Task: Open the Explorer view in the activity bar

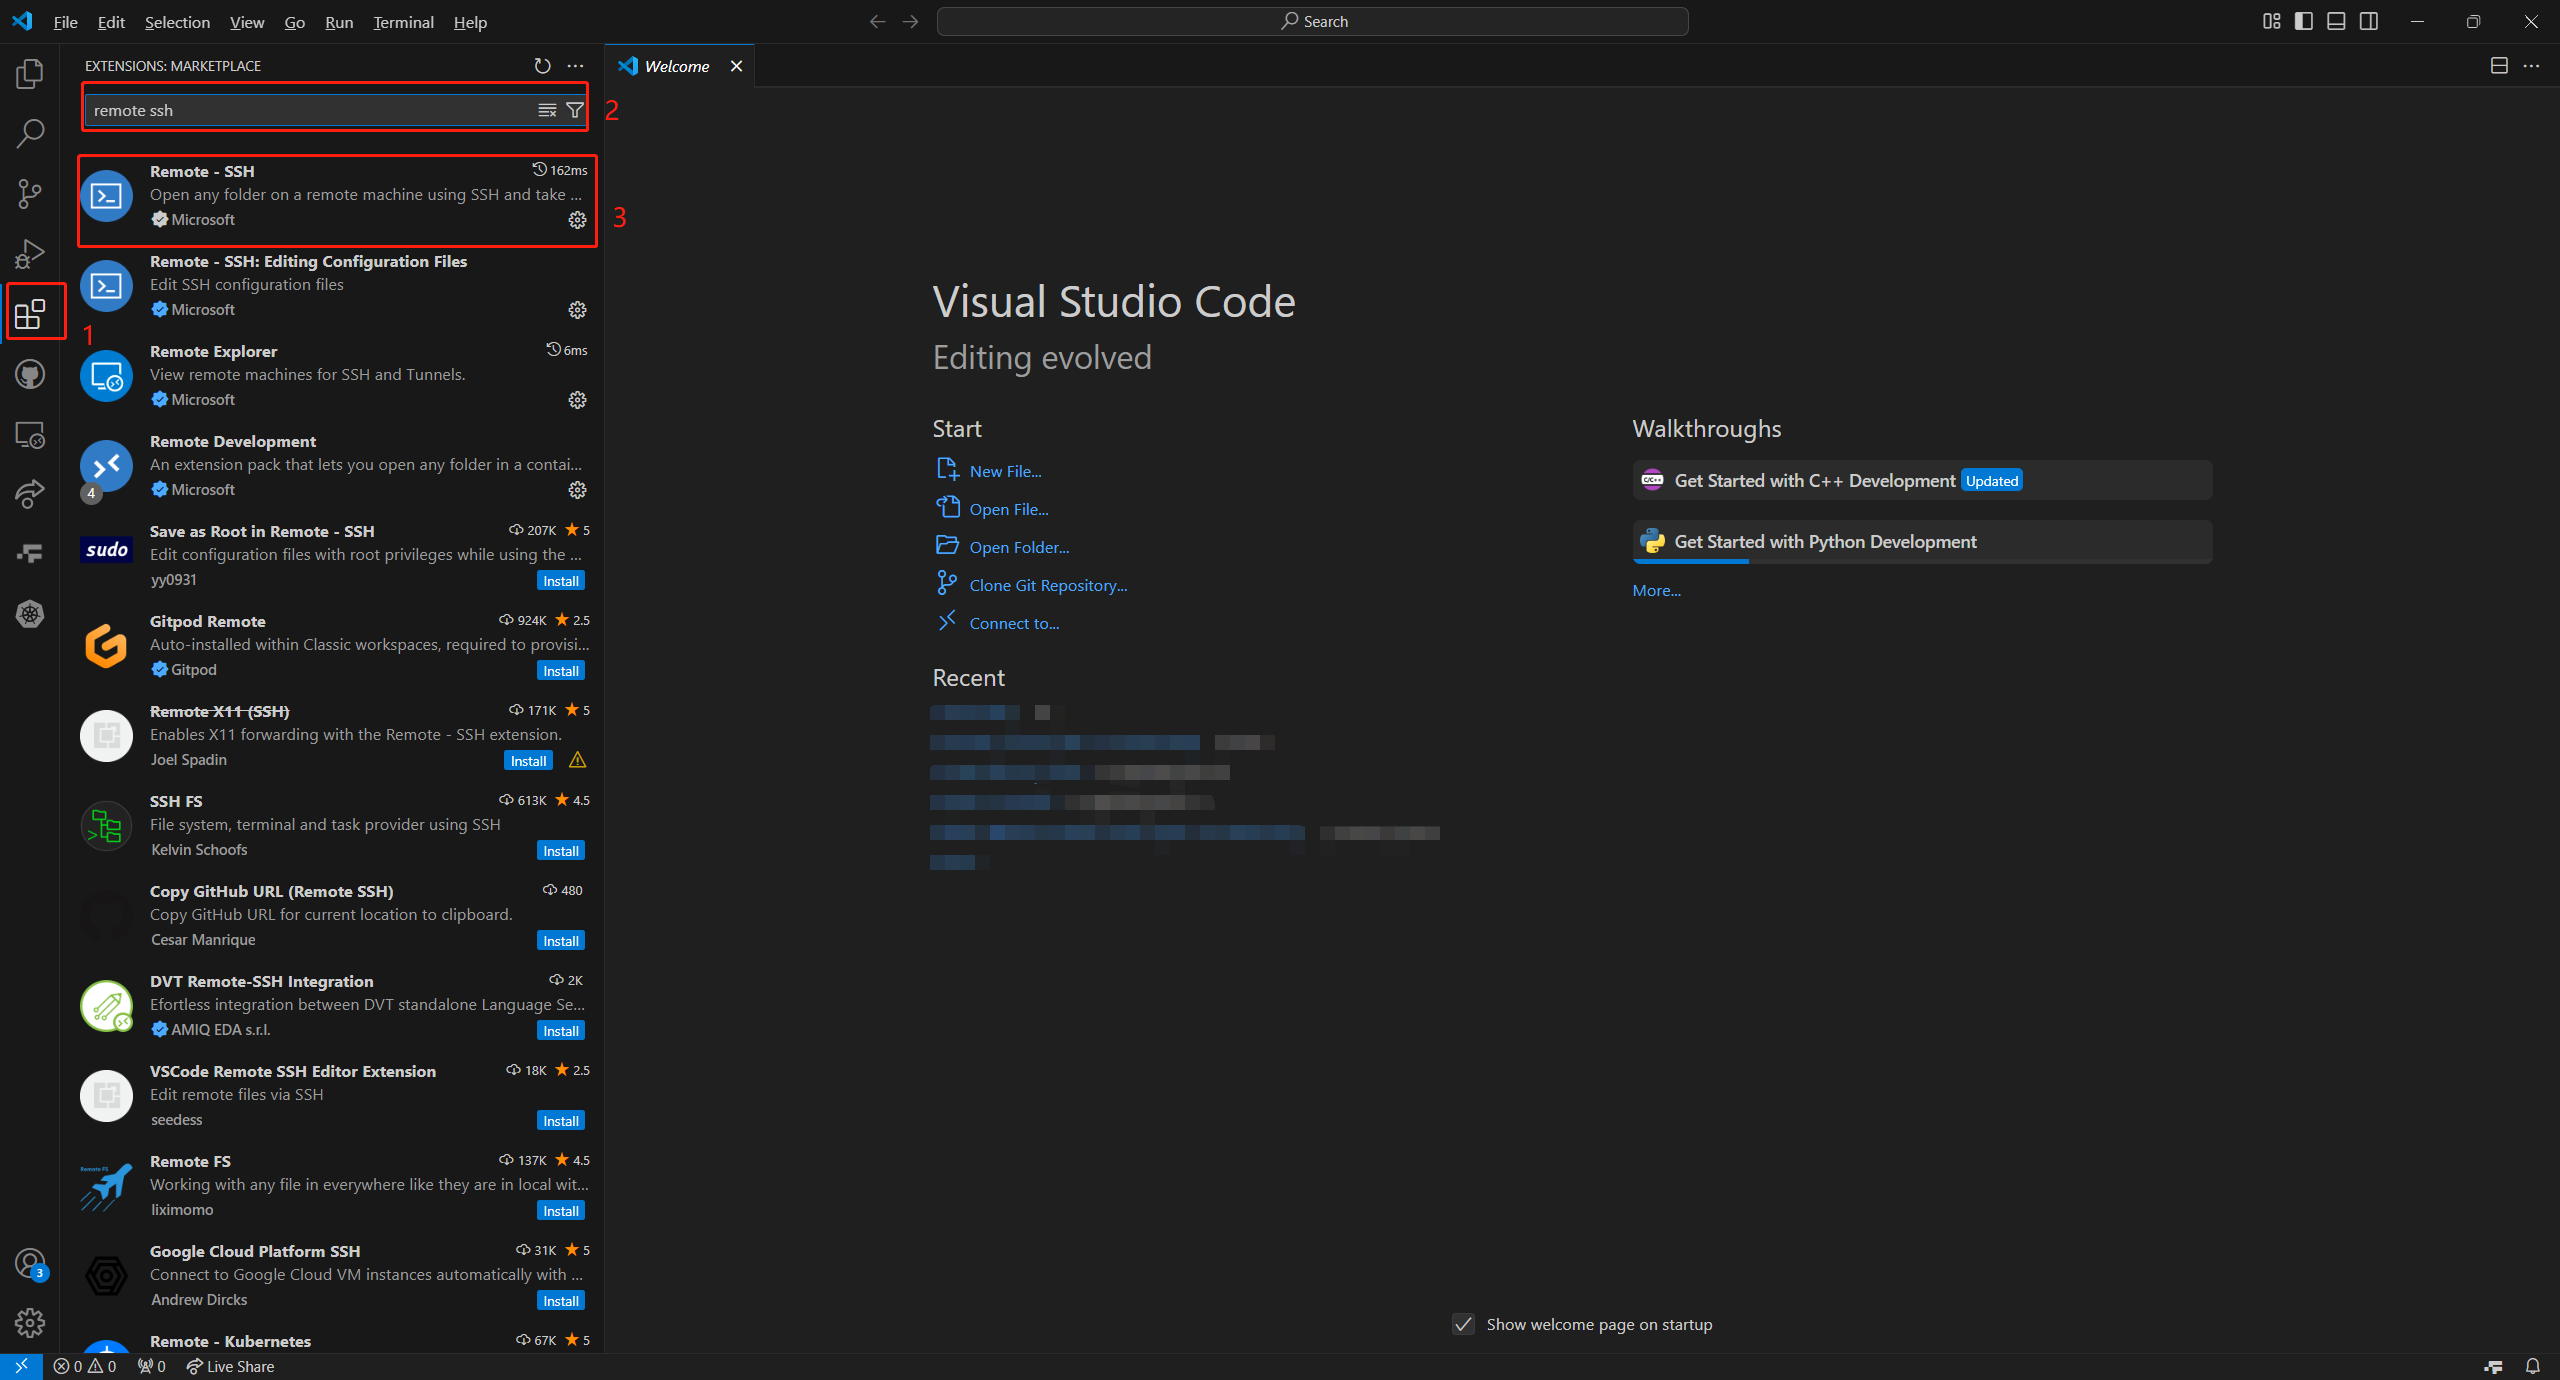Action: [30, 72]
